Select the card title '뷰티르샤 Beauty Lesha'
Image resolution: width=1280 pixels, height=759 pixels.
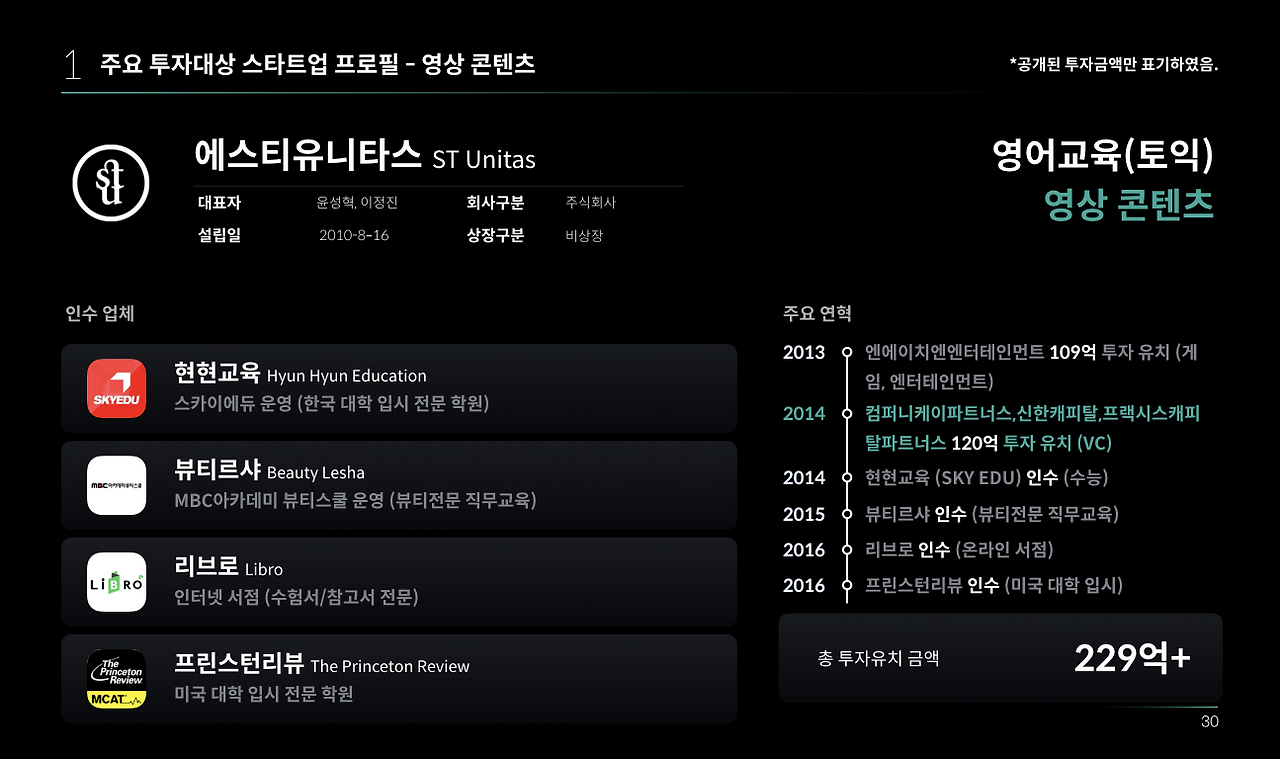coord(269,471)
